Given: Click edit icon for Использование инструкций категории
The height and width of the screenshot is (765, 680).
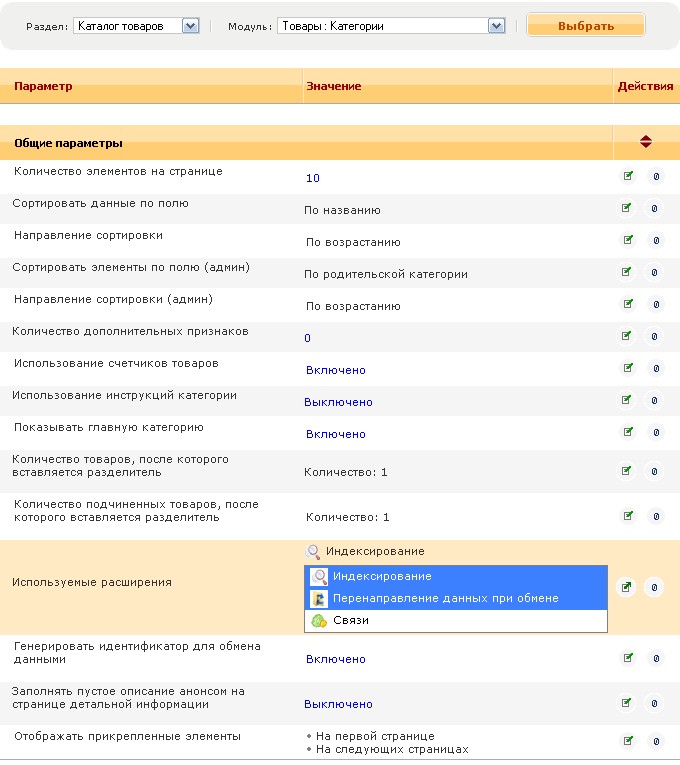Looking at the screenshot, I should [627, 400].
